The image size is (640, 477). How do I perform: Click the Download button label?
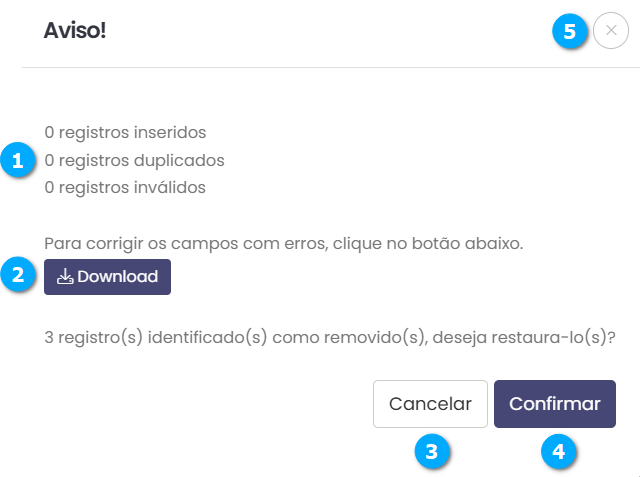coord(118,277)
